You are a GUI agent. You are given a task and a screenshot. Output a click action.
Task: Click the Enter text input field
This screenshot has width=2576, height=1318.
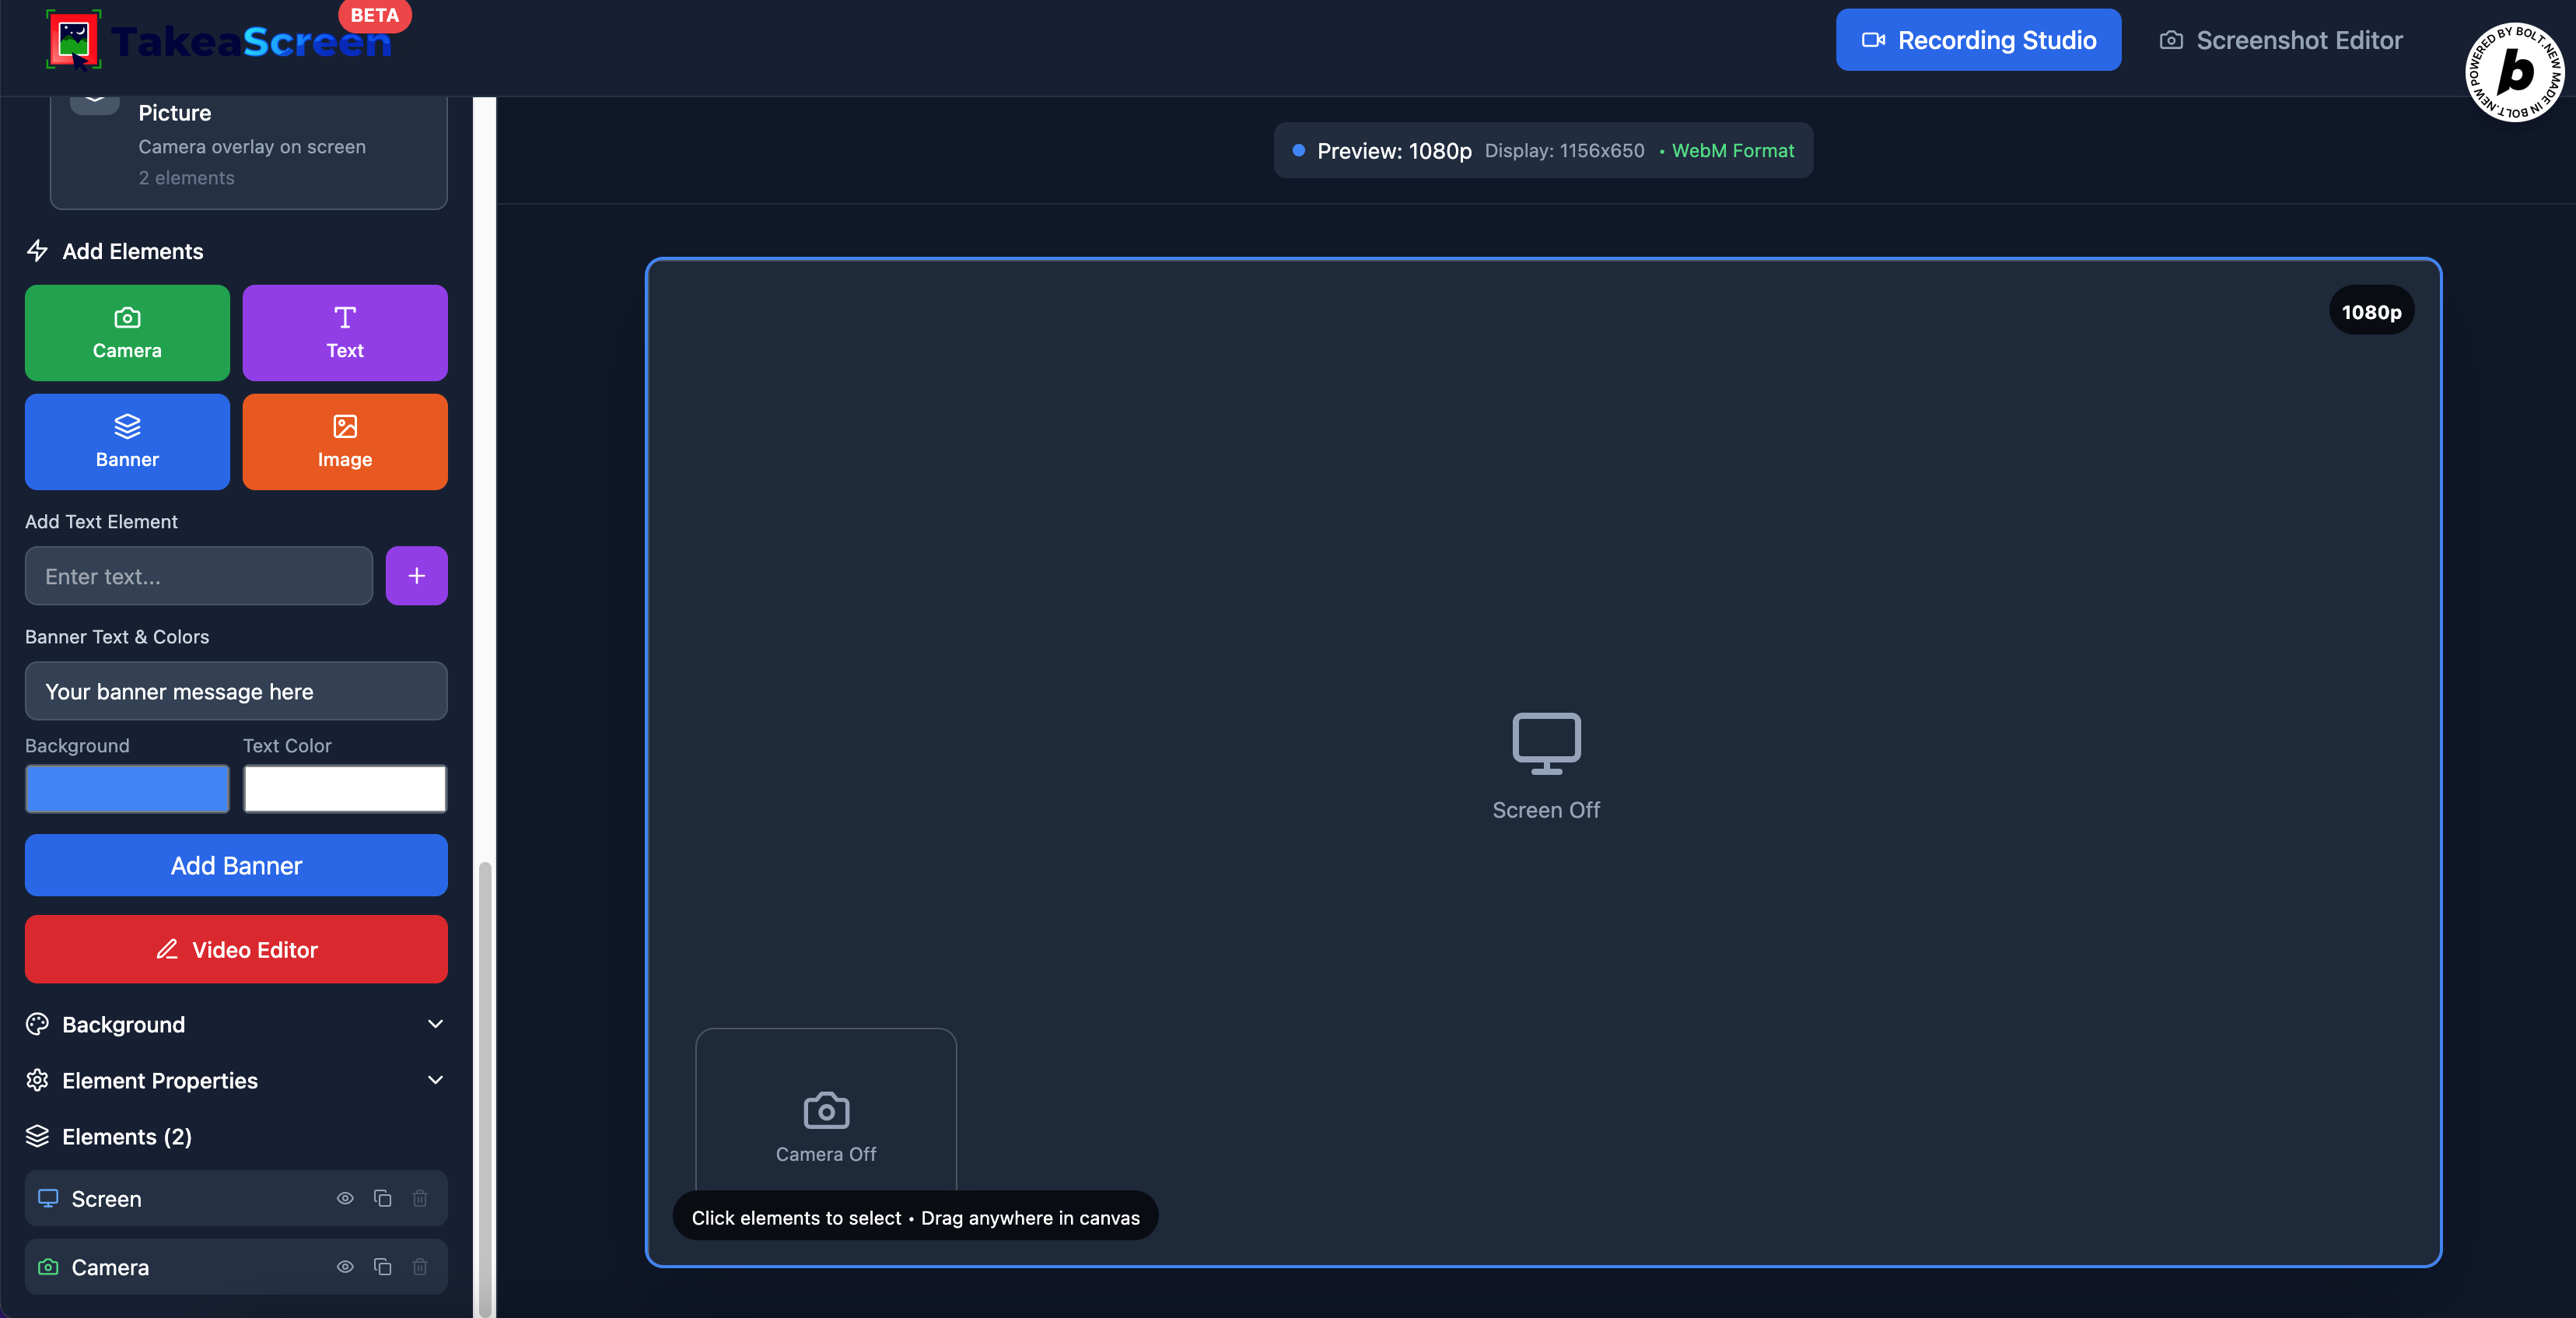pyautogui.click(x=198, y=576)
